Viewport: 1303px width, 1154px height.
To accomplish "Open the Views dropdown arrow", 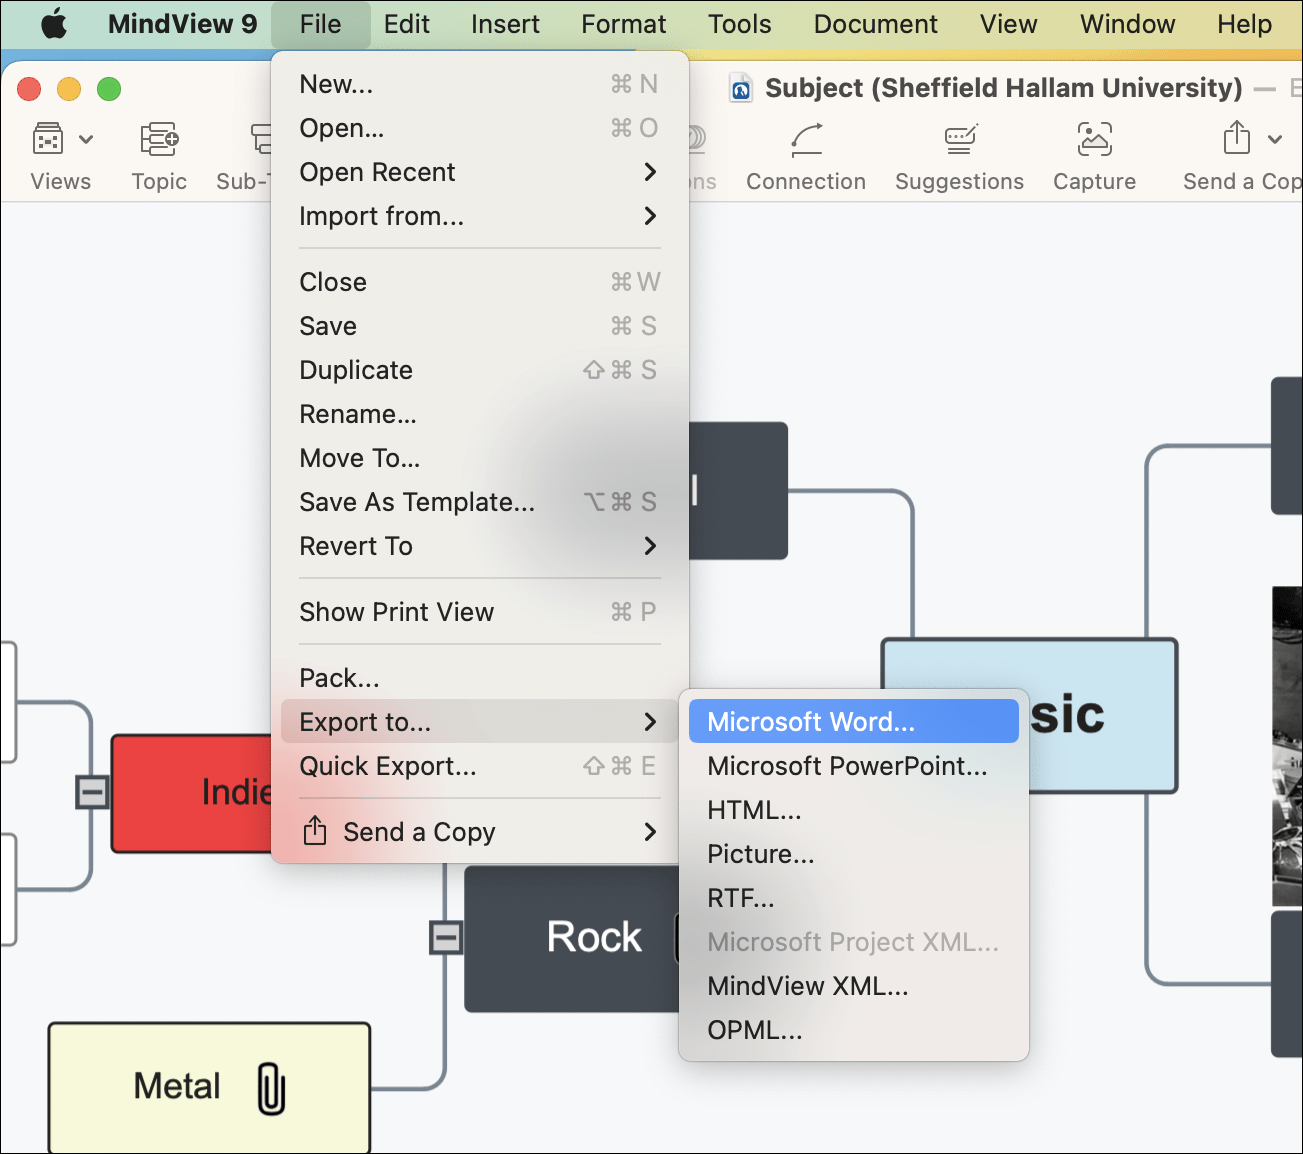I will click(86, 140).
